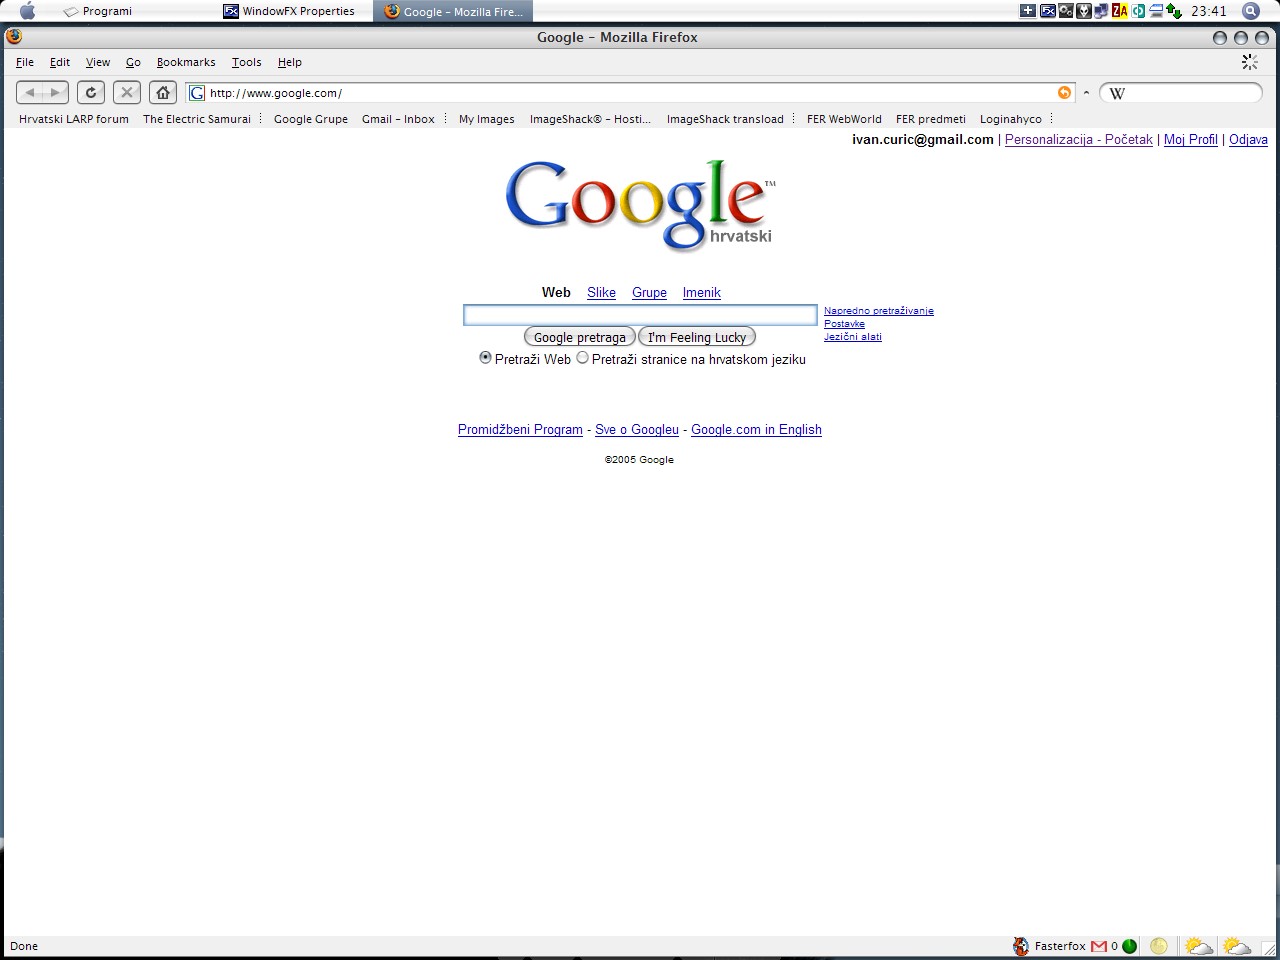Click the 'Personalizacija - Početak' link
1280x960 pixels.
pyautogui.click(x=1079, y=140)
